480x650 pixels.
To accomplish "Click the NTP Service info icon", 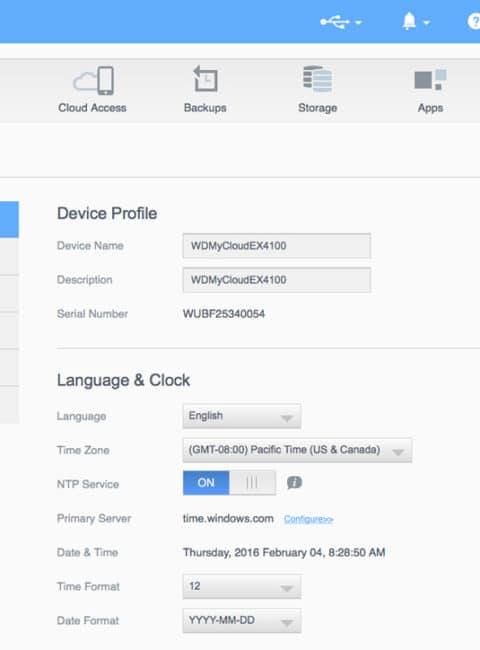I will click(294, 483).
